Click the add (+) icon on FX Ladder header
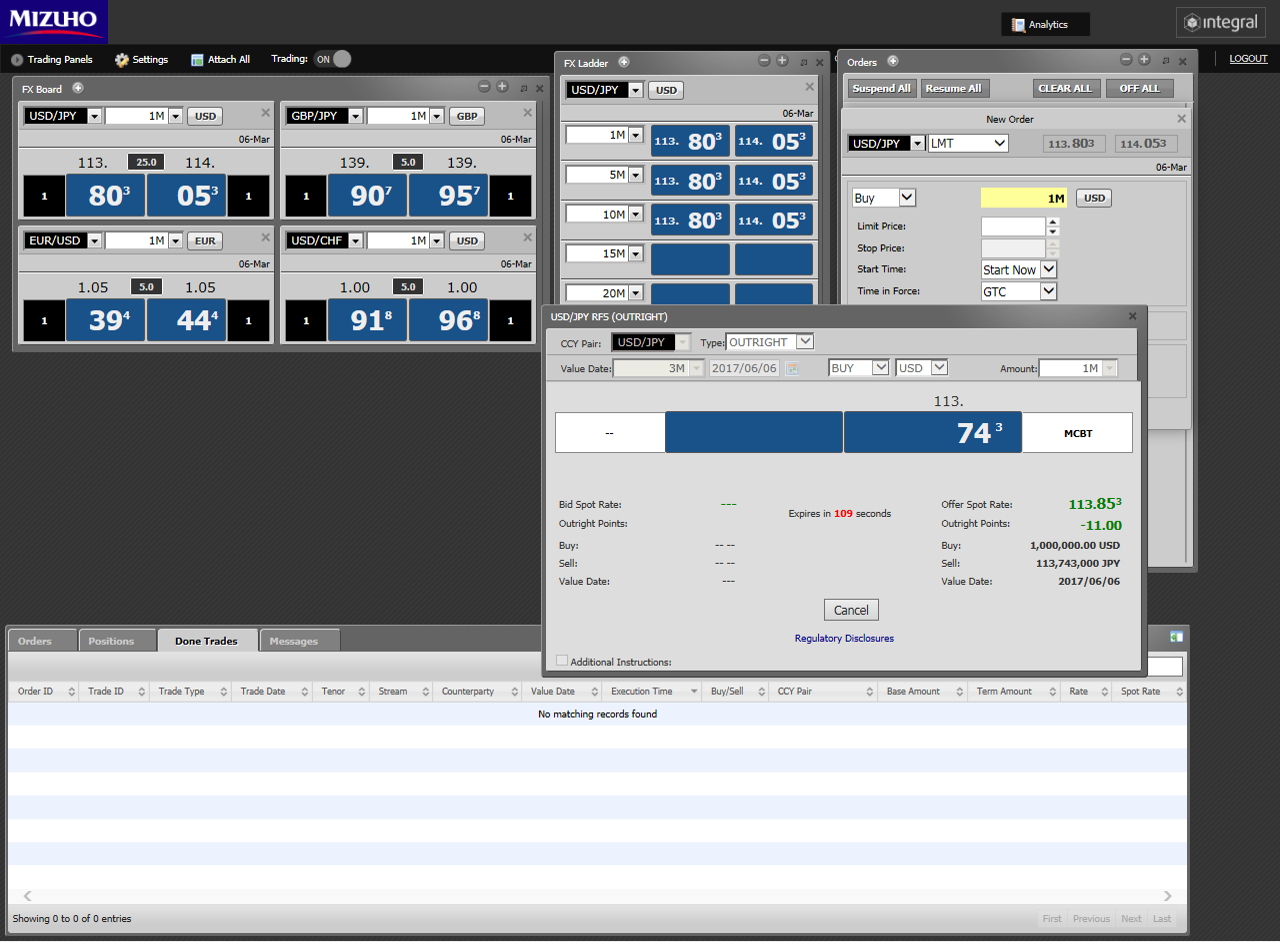The height and width of the screenshot is (942, 1280). tap(624, 62)
